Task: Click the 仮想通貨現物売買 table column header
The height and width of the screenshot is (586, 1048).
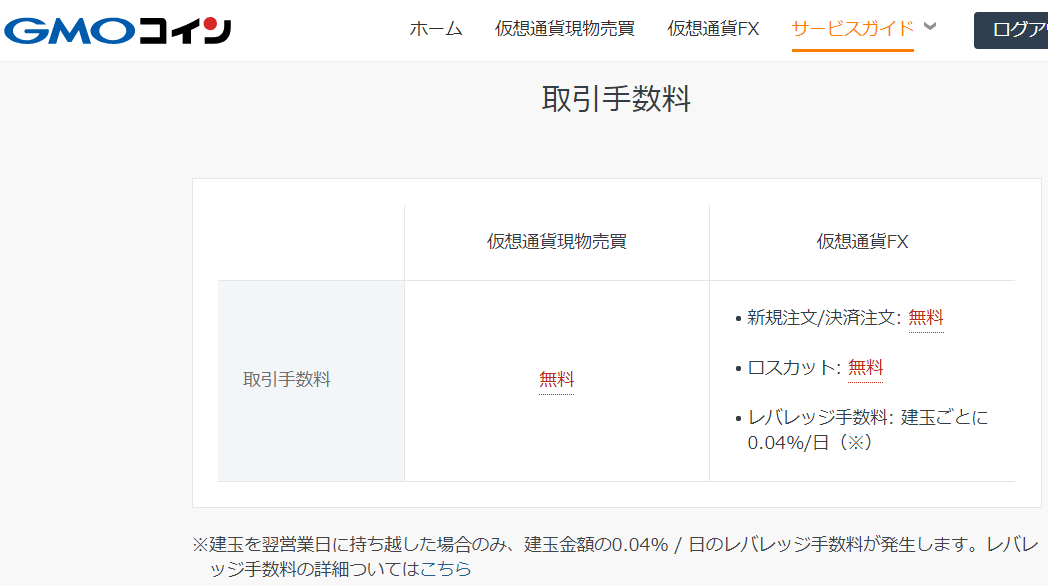Action: coord(557,242)
